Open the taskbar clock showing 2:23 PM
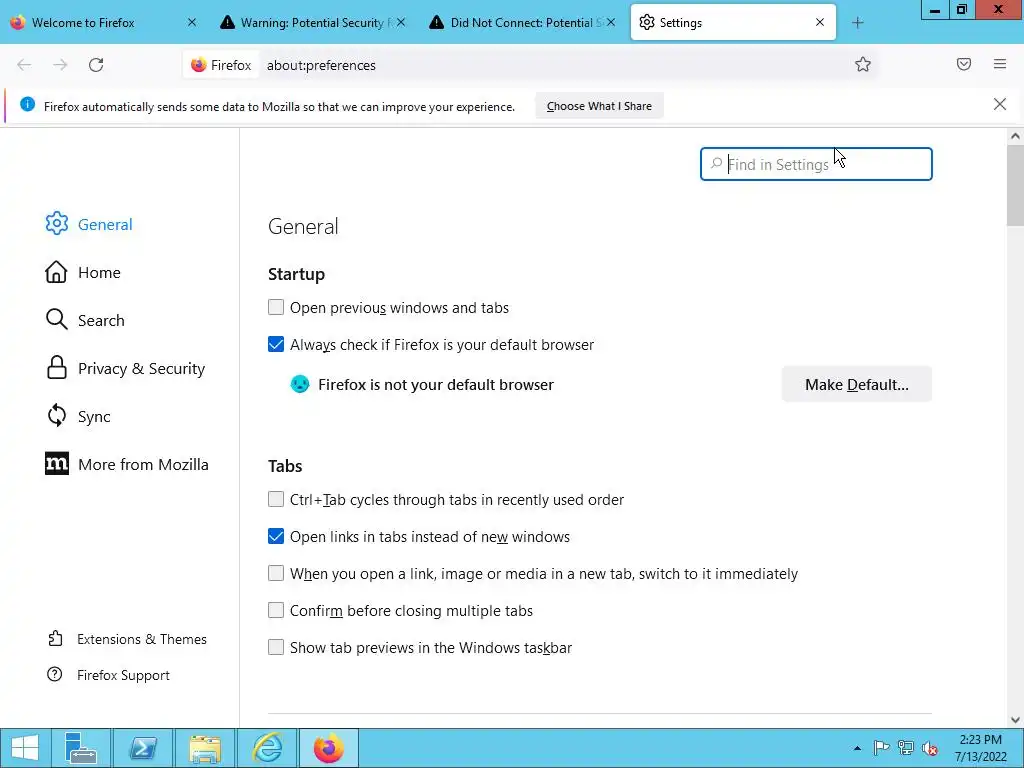Viewport: 1024px width, 768px height. click(x=980, y=748)
